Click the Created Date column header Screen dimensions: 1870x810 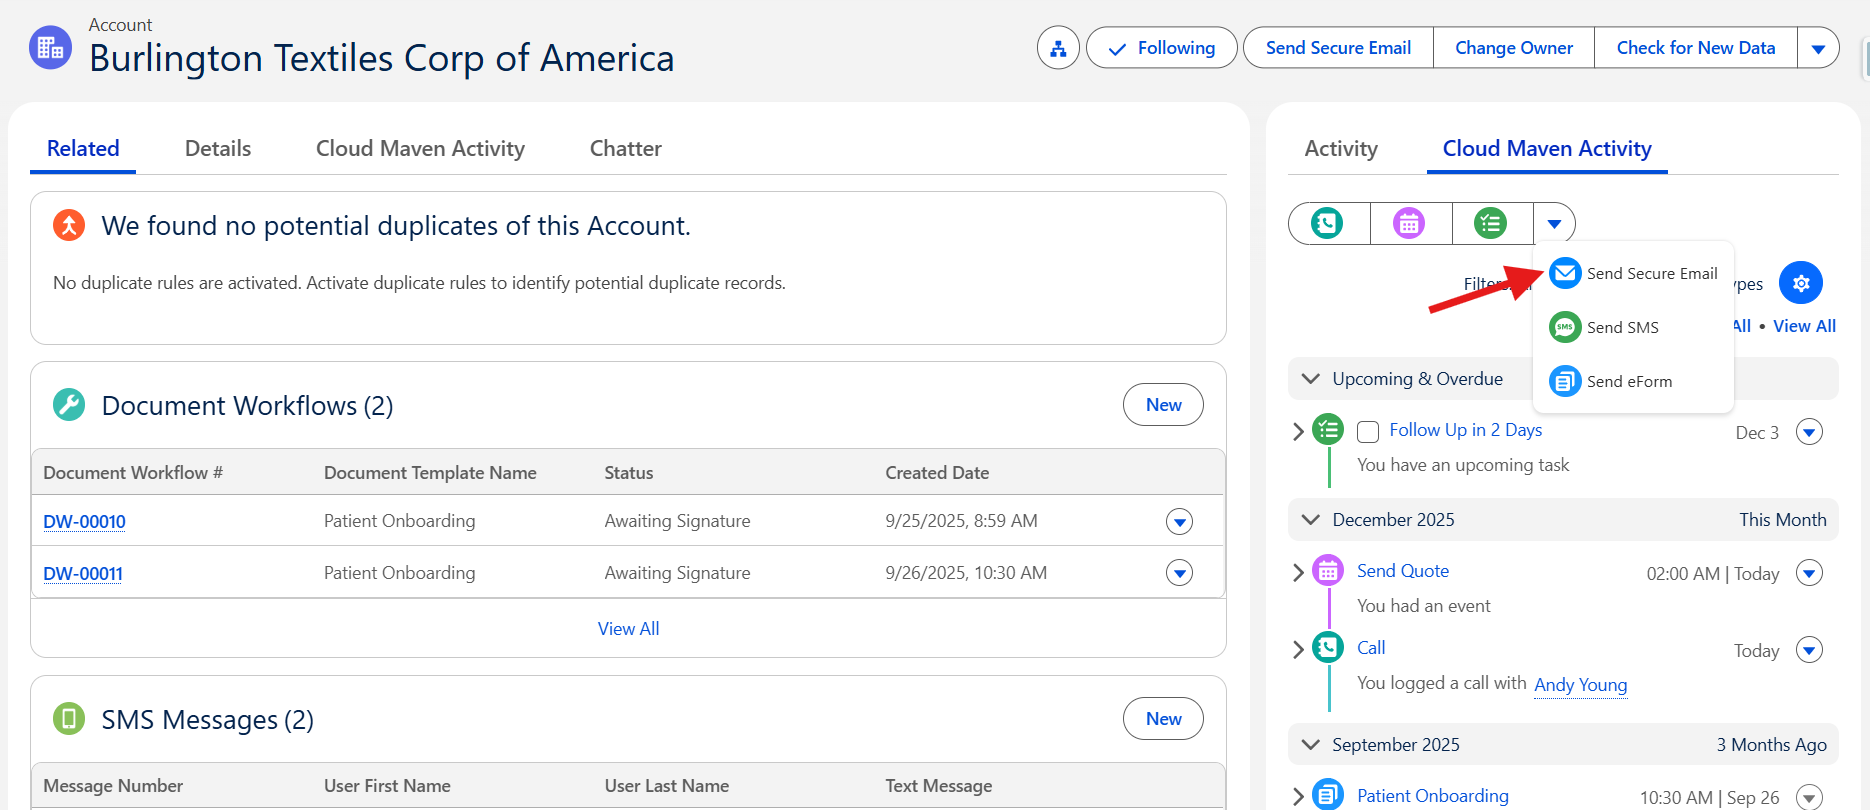[x=937, y=473]
